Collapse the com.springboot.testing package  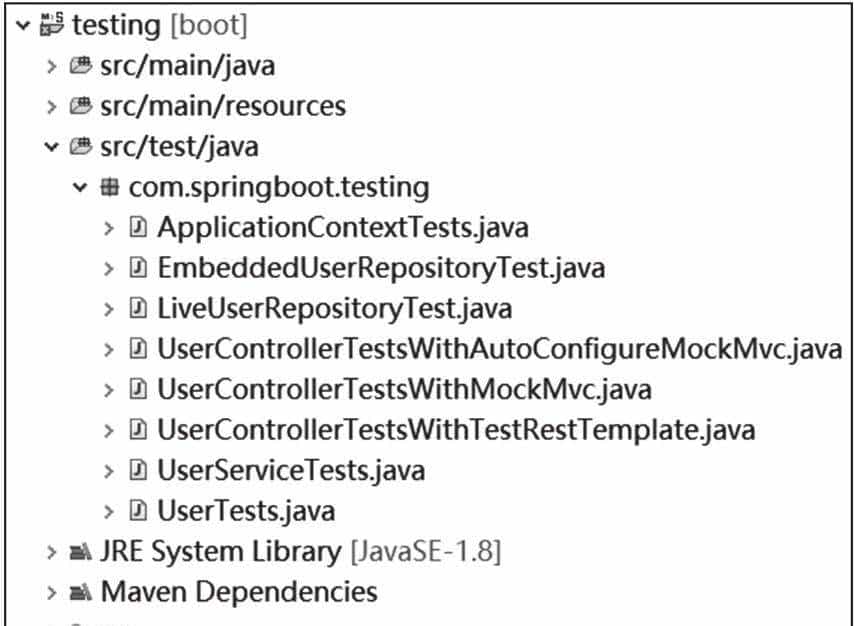click(x=81, y=187)
